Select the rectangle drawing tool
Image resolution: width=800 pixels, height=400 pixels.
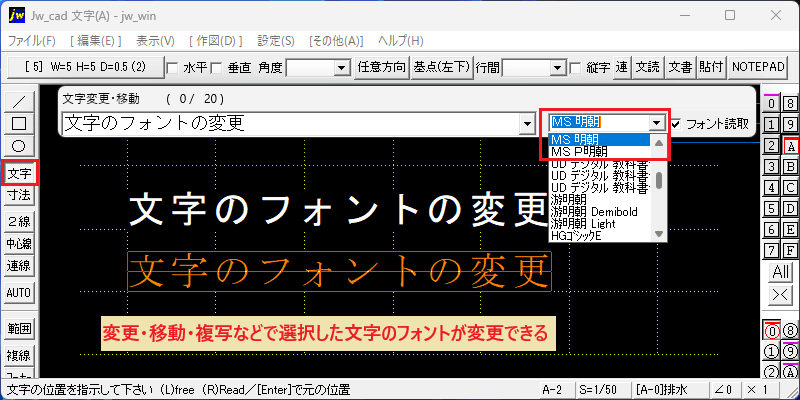[x=19, y=123]
